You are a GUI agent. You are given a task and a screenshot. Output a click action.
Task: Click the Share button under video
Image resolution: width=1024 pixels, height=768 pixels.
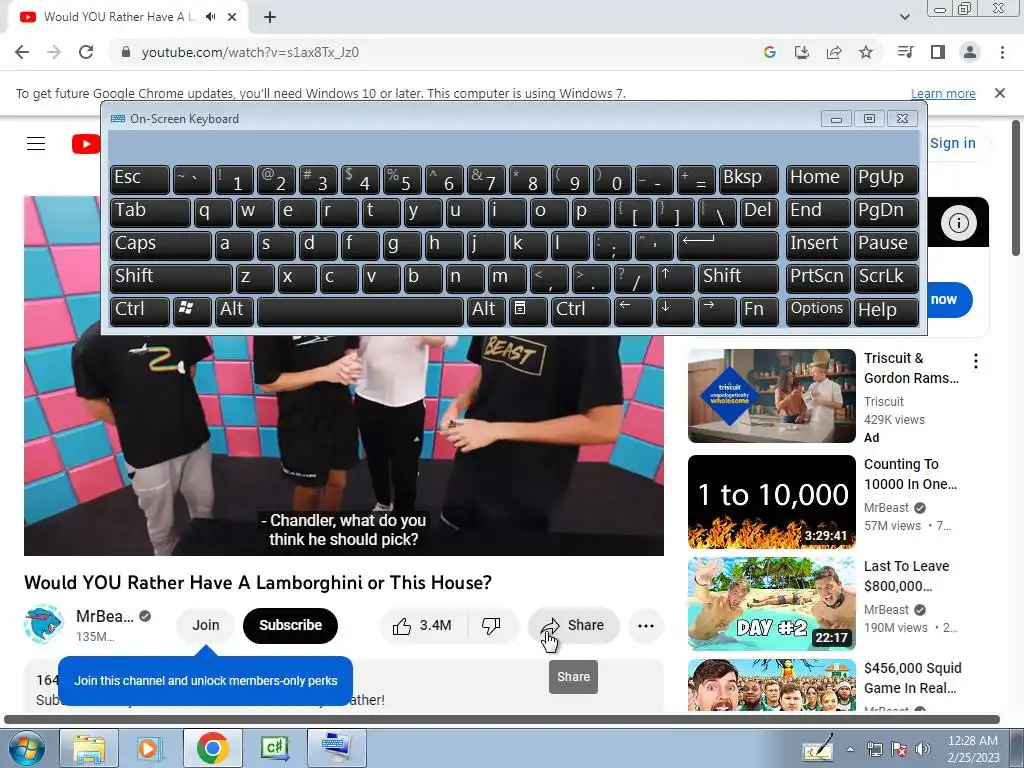tap(573, 626)
